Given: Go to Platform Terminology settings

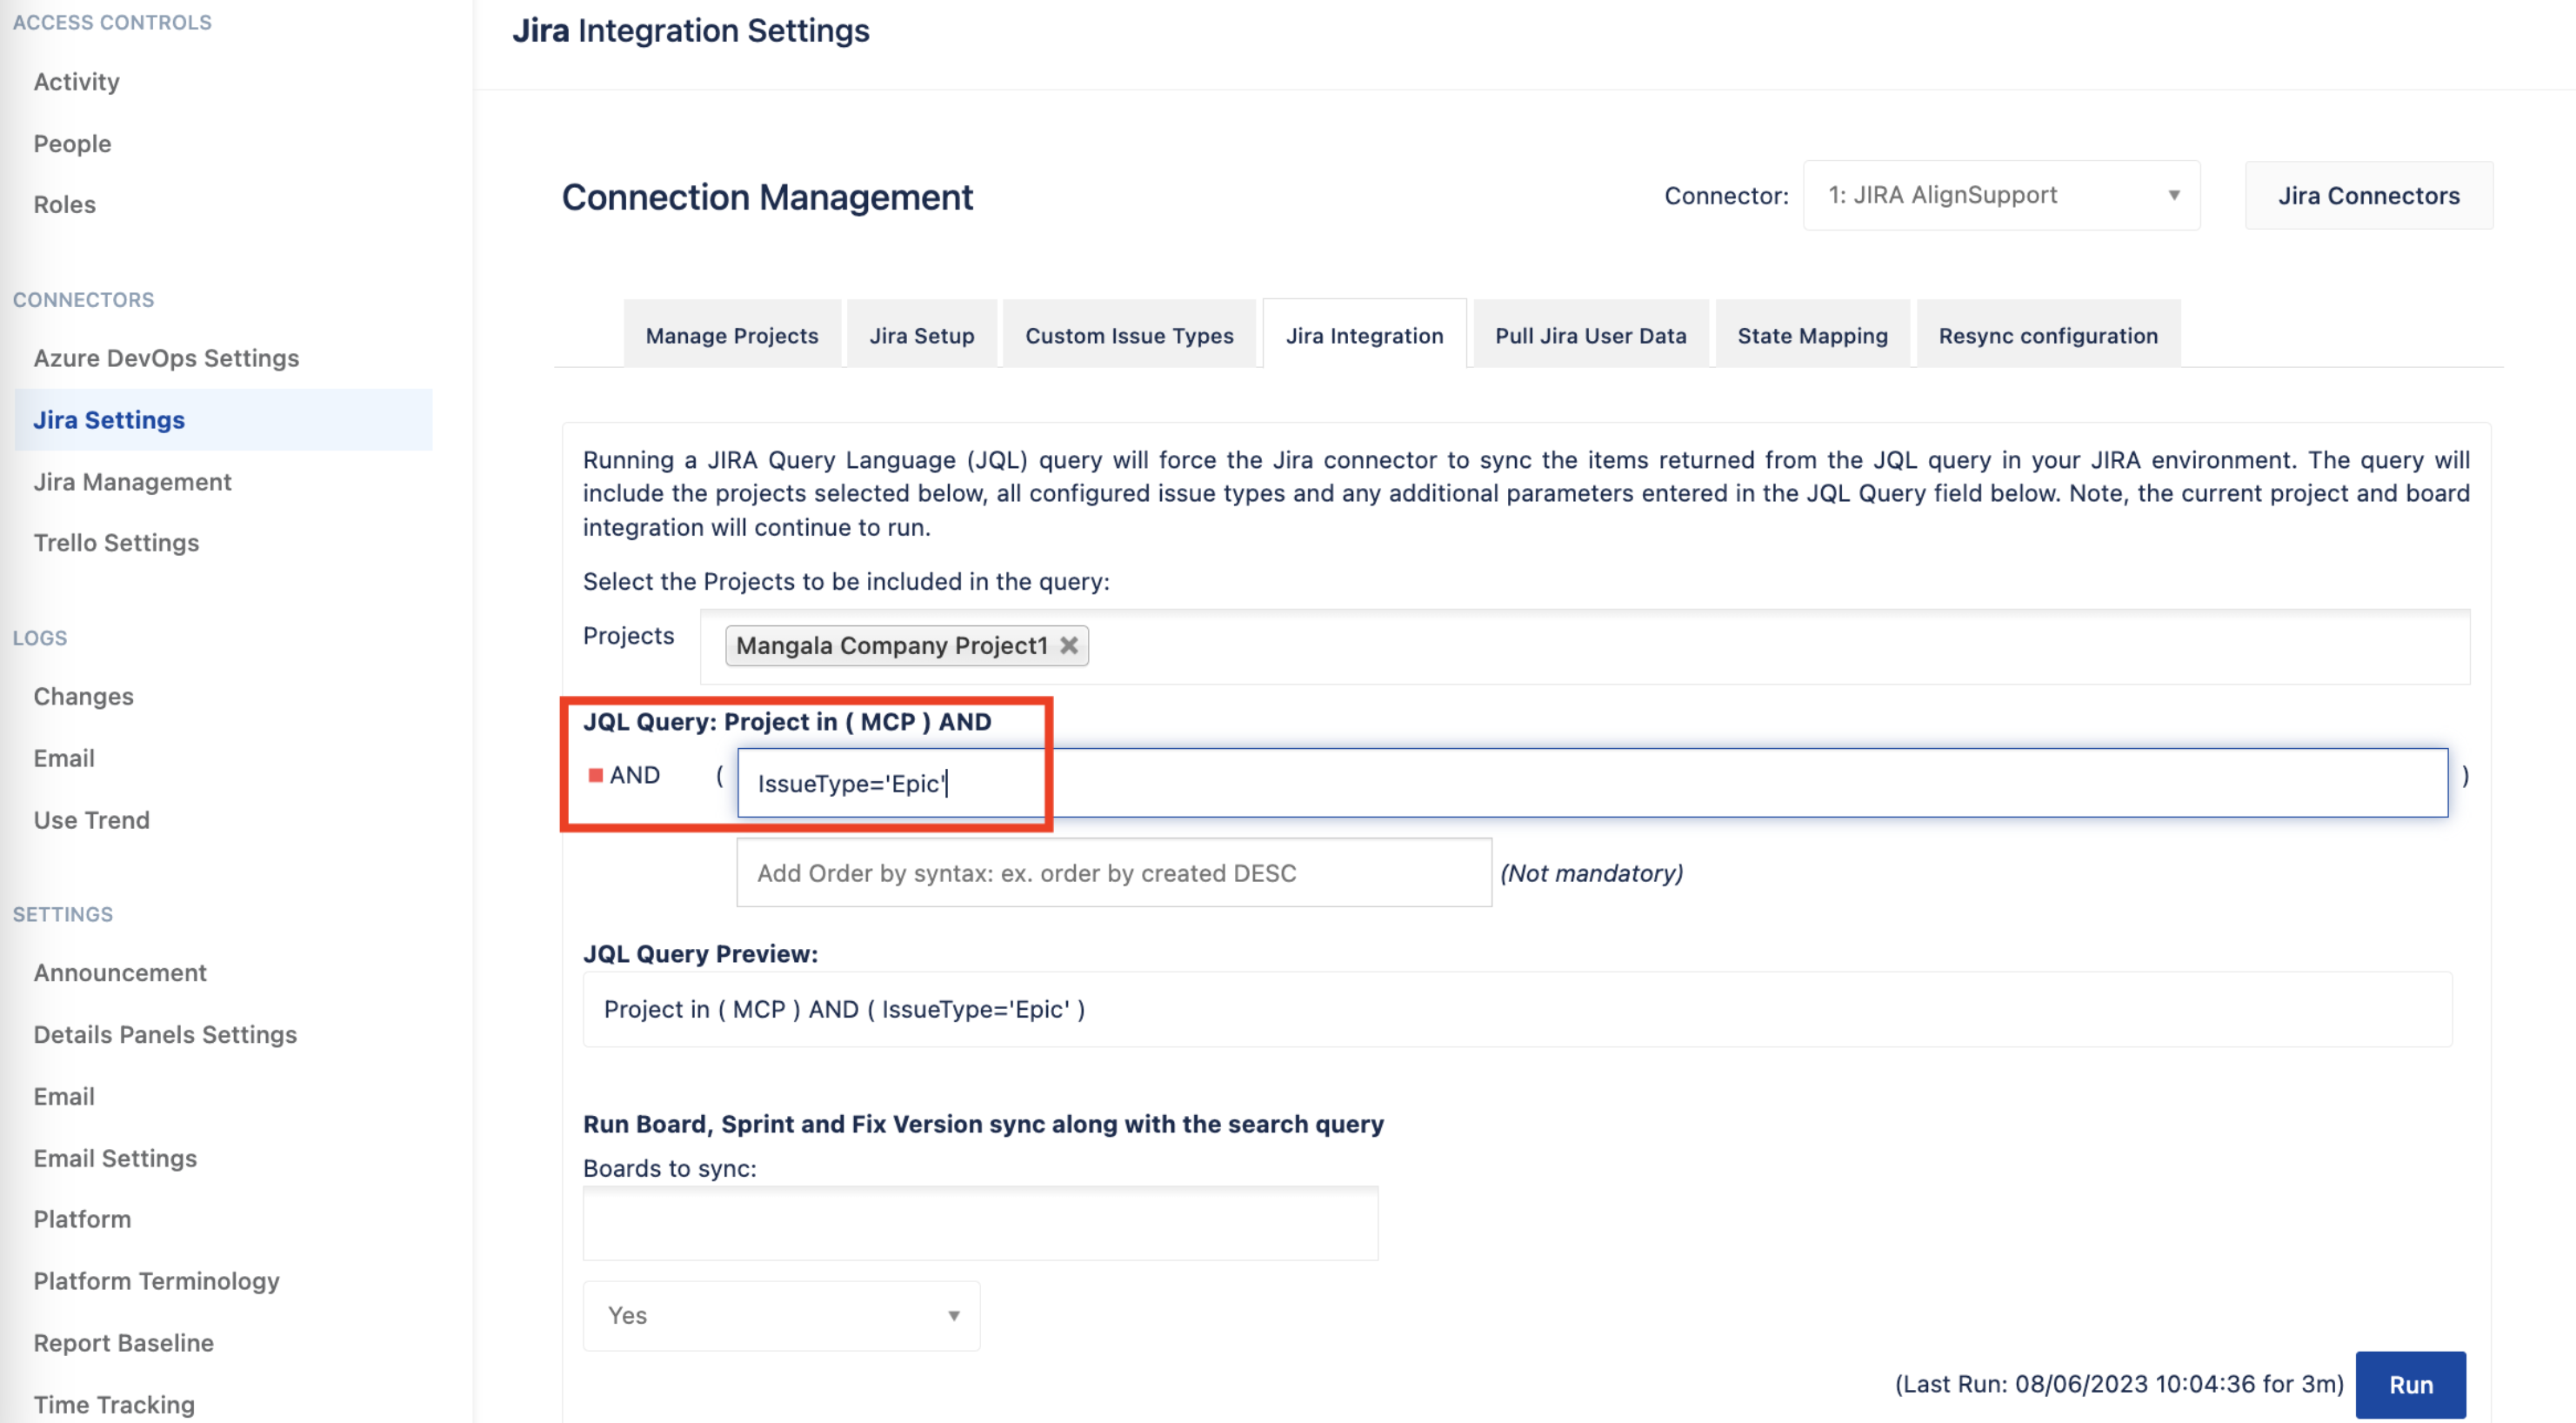Looking at the screenshot, I should (x=156, y=1281).
